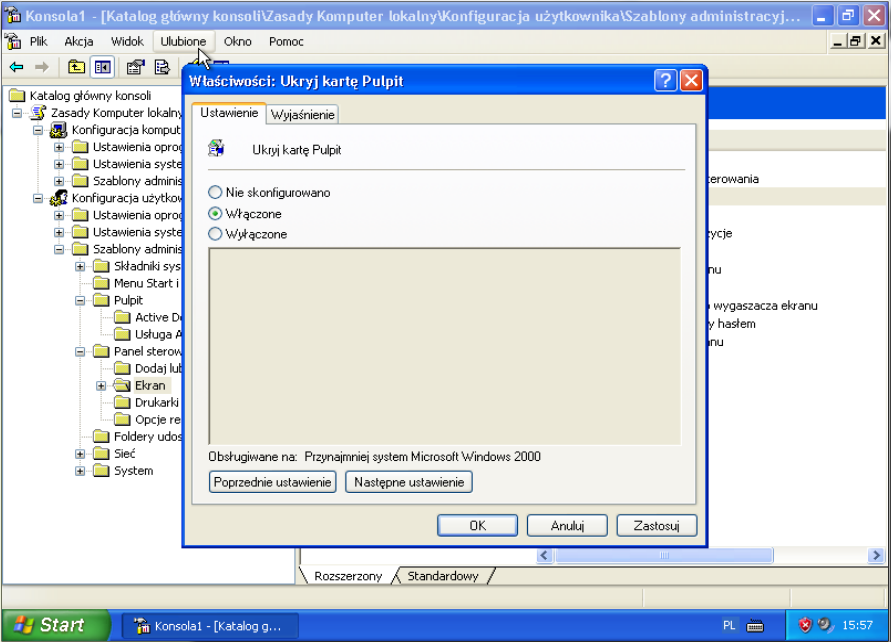
Task: Click the Properties toolbar icon
Action: [134, 67]
